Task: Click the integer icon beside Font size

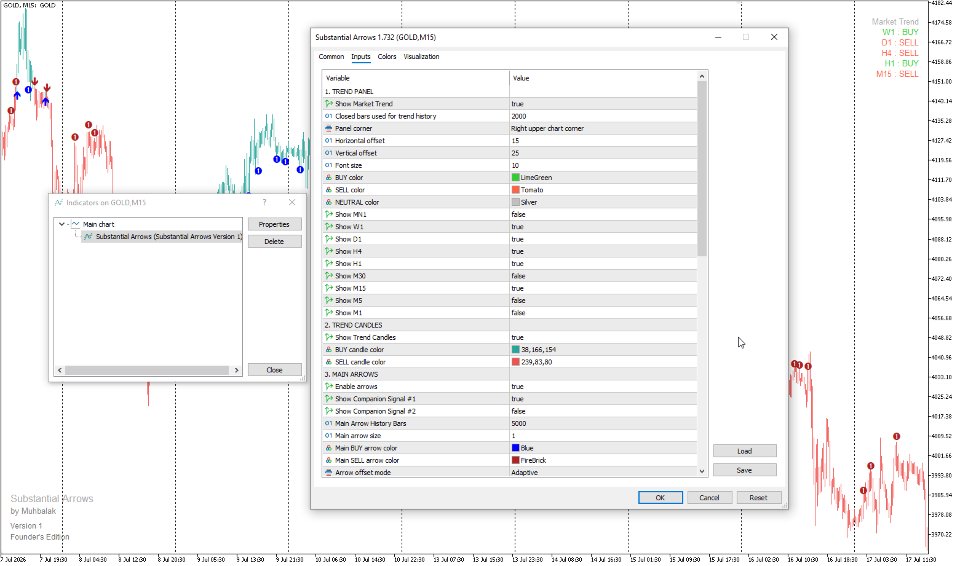Action: 329,165
